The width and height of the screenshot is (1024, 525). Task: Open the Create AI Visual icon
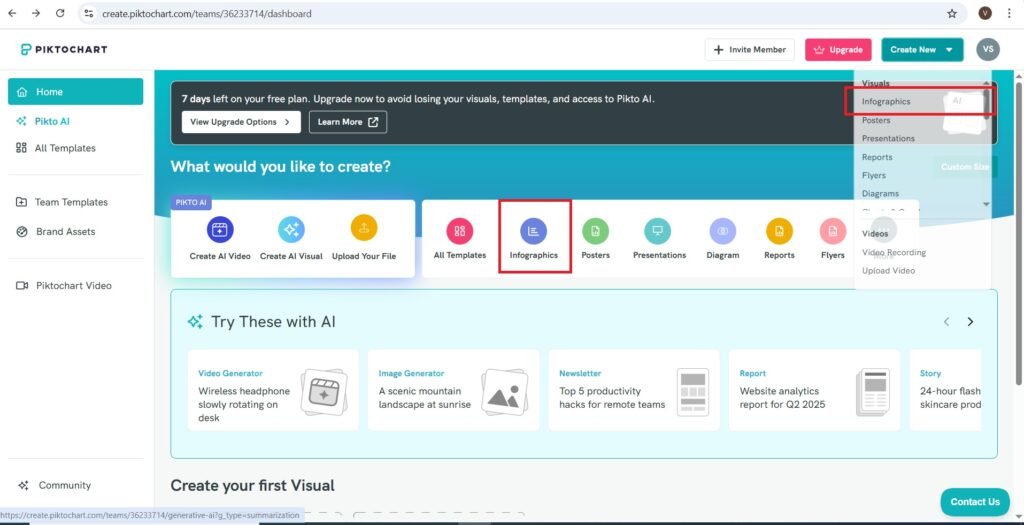291,230
